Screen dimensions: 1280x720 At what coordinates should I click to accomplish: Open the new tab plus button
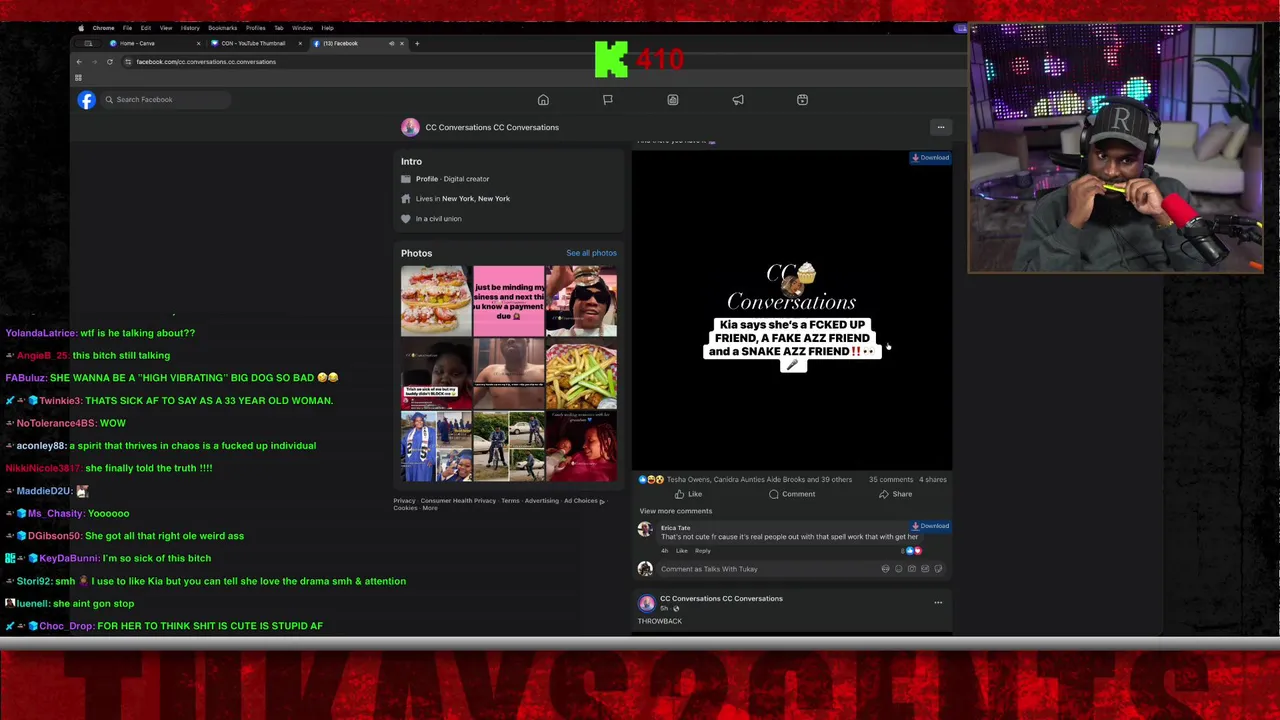click(417, 43)
